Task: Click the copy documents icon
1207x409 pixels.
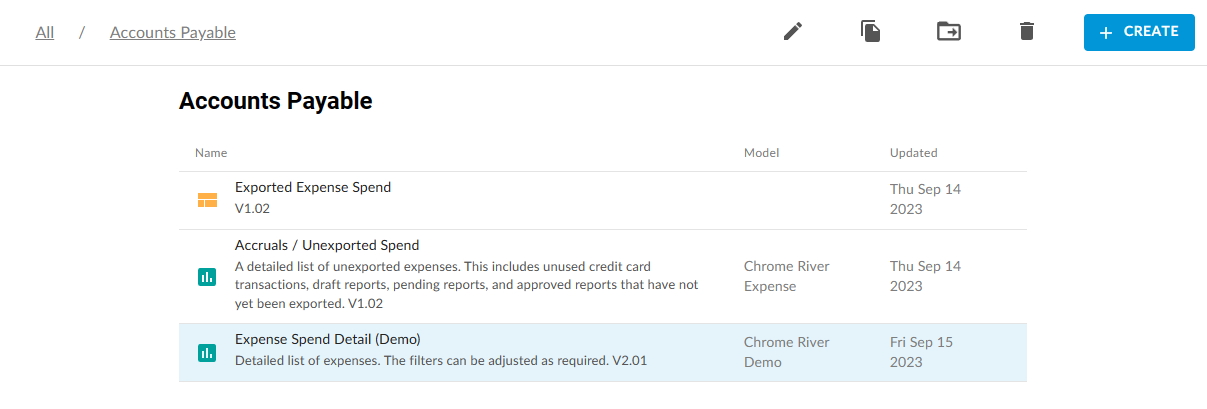Action: pyautogui.click(x=870, y=32)
